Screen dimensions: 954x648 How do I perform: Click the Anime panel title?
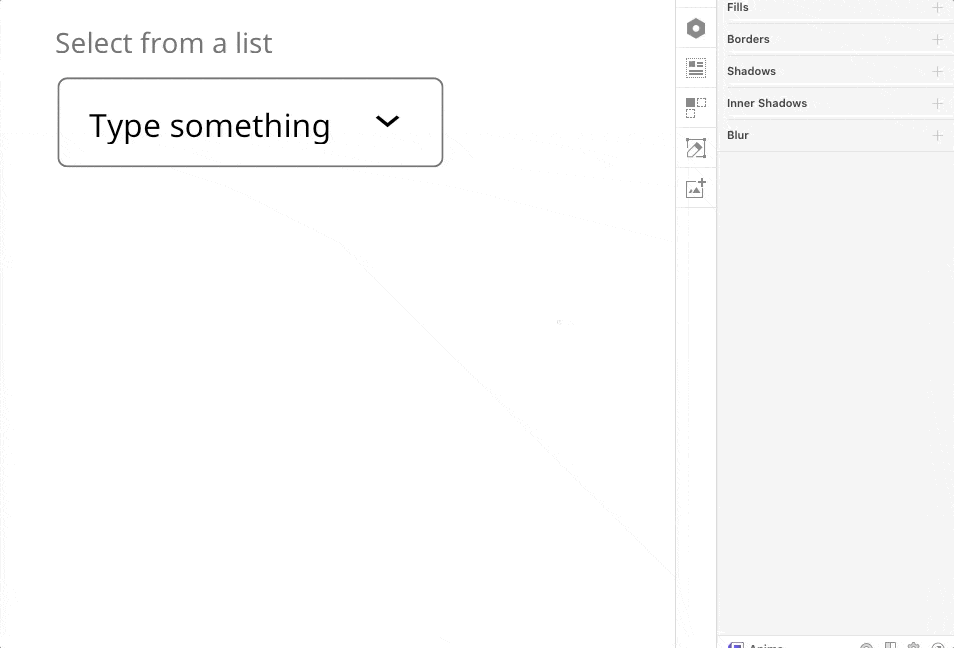pyautogui.click(x=766, y=646)
